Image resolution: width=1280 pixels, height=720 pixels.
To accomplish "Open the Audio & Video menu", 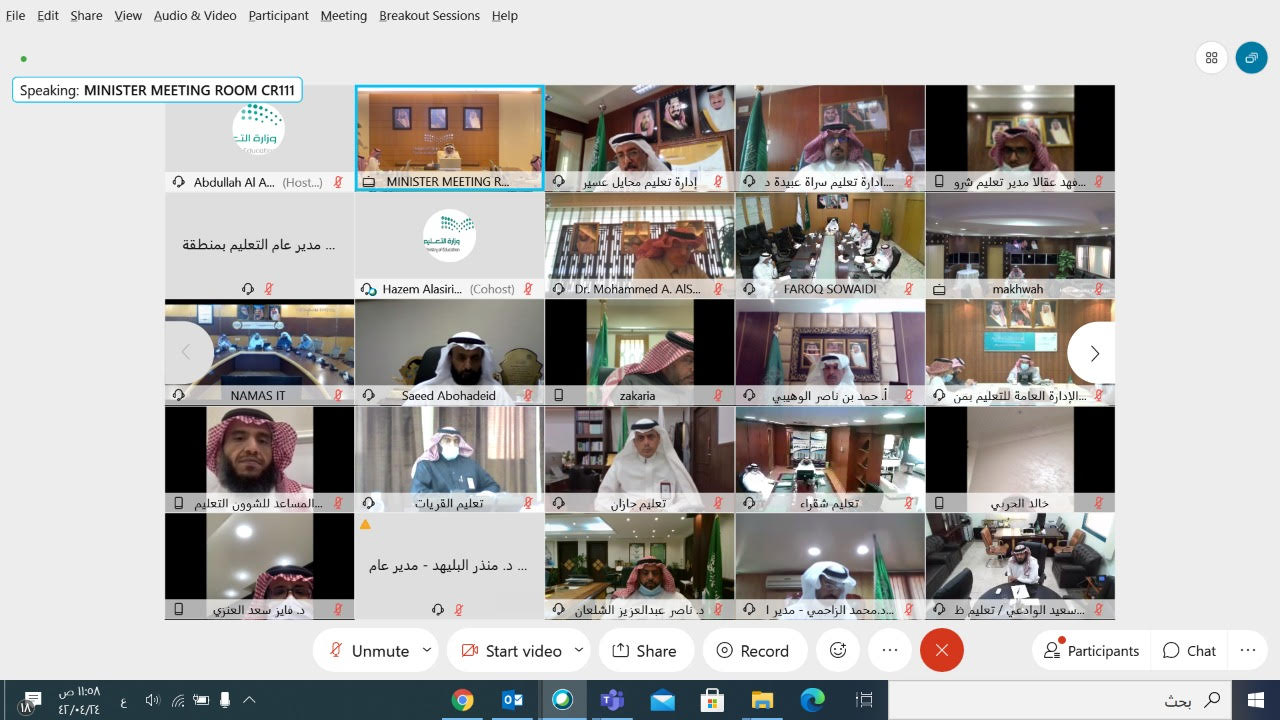I will click(195, 16).
